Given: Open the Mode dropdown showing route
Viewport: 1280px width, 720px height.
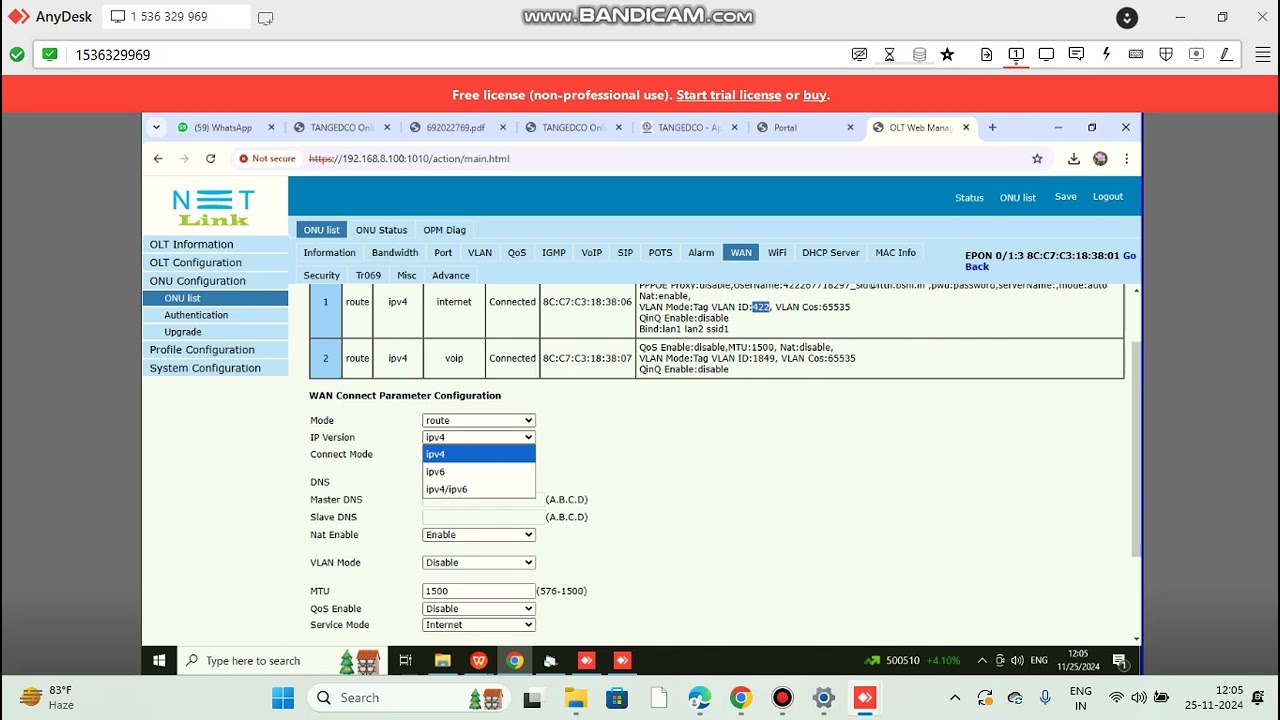Looking at the screenshot, I should [479, 420].
